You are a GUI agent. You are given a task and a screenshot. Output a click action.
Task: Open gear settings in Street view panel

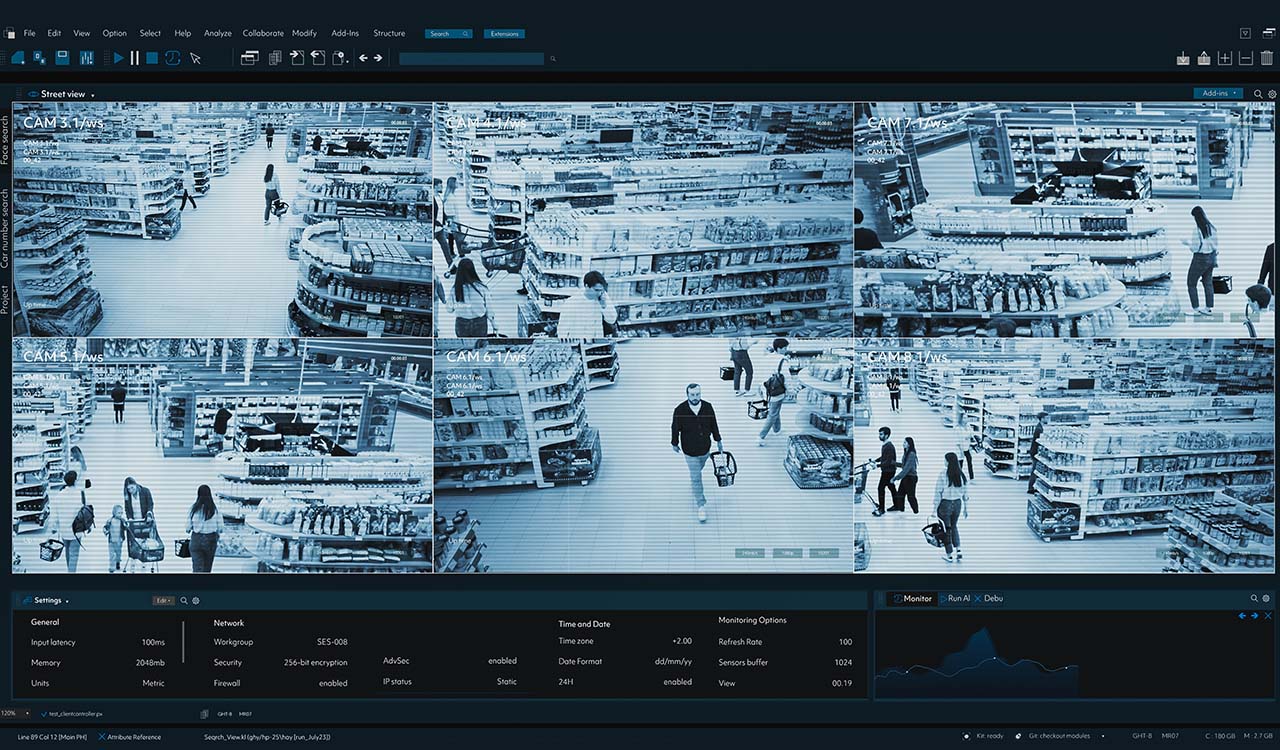click(1272, 94)
